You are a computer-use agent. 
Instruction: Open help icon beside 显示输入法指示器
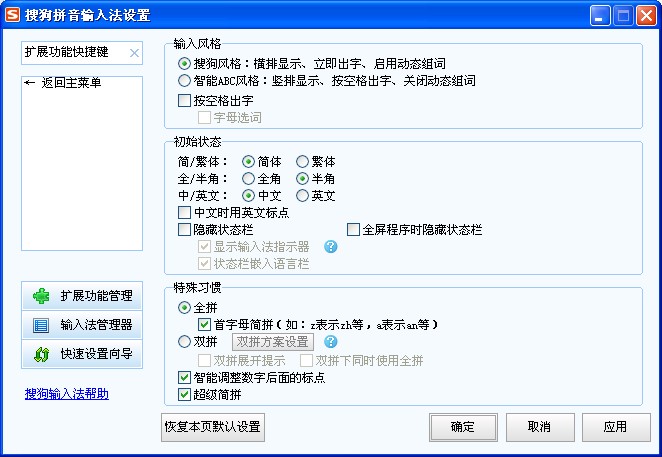331,247
